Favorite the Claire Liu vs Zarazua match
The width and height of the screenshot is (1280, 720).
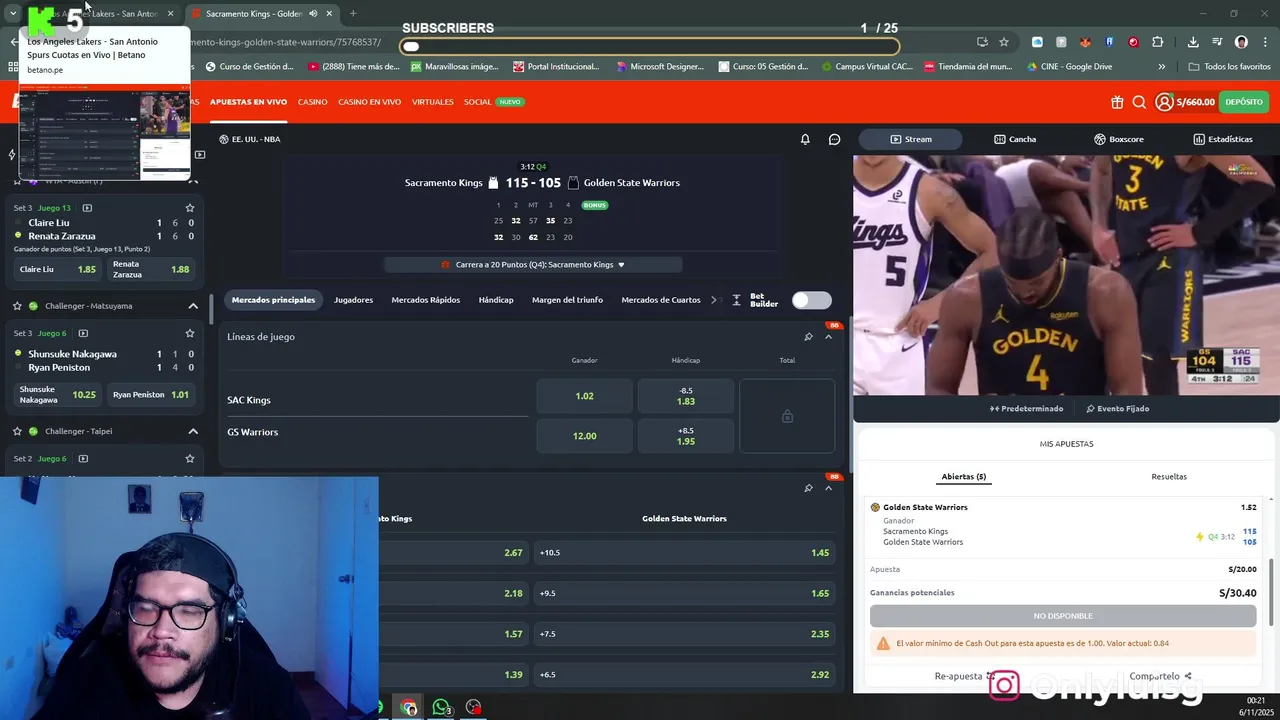tap(189, 208)
